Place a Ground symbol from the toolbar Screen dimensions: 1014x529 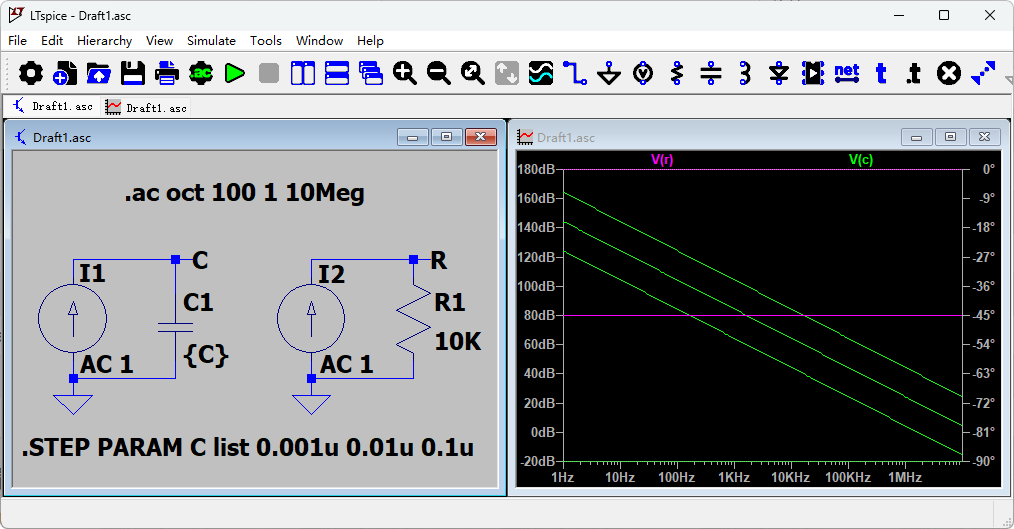(x=609, y=73)
